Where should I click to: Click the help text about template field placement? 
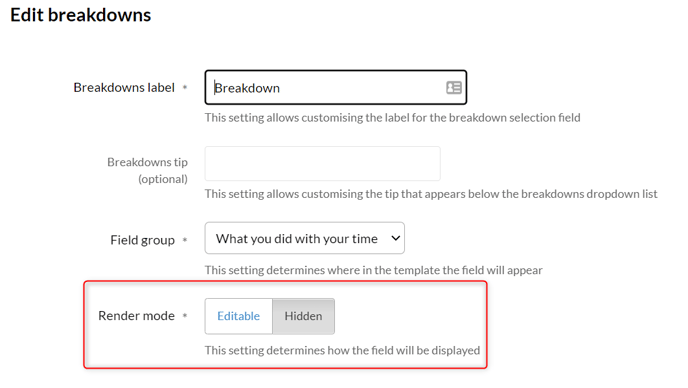tap(374, 270)
